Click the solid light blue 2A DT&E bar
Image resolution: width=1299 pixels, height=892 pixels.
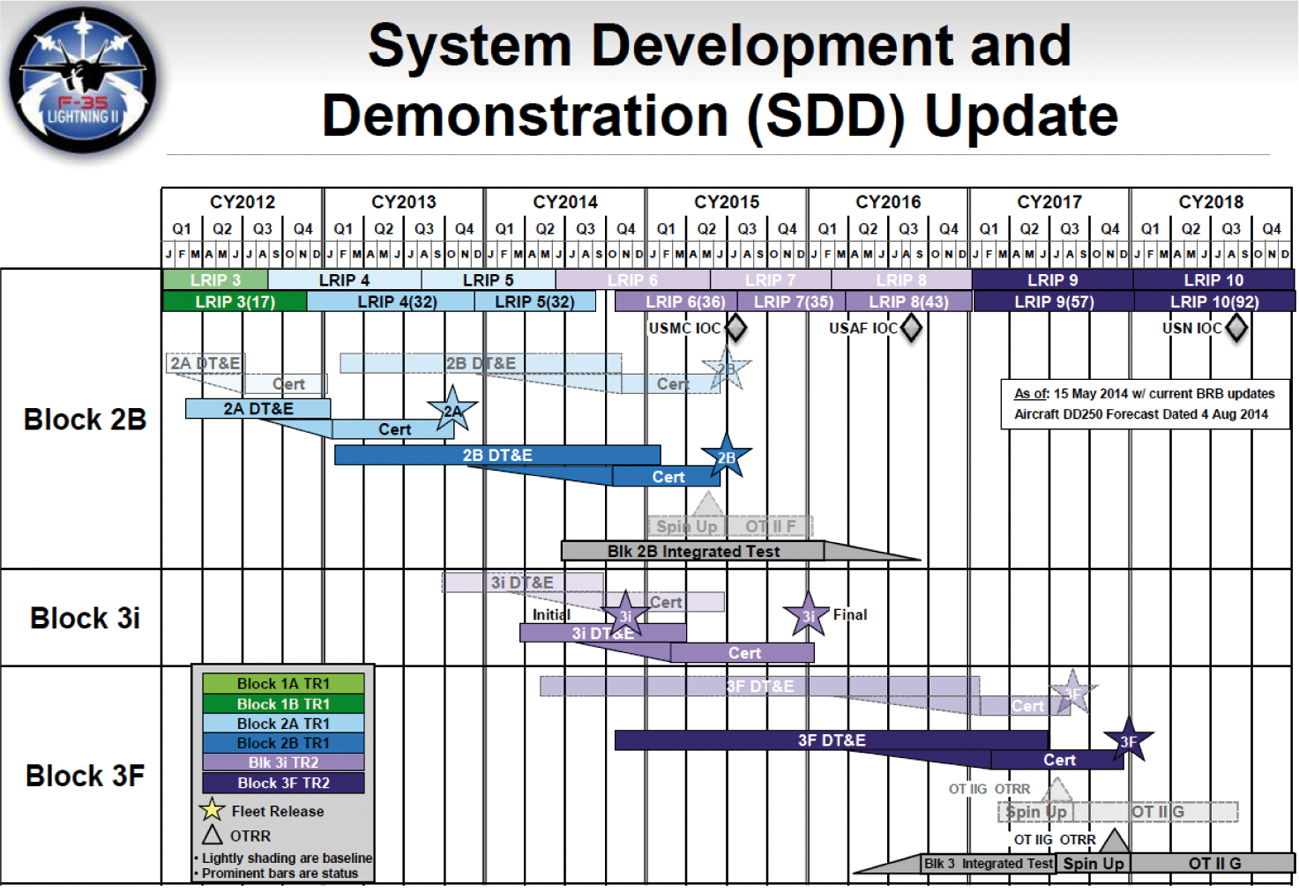click(258, 408)
